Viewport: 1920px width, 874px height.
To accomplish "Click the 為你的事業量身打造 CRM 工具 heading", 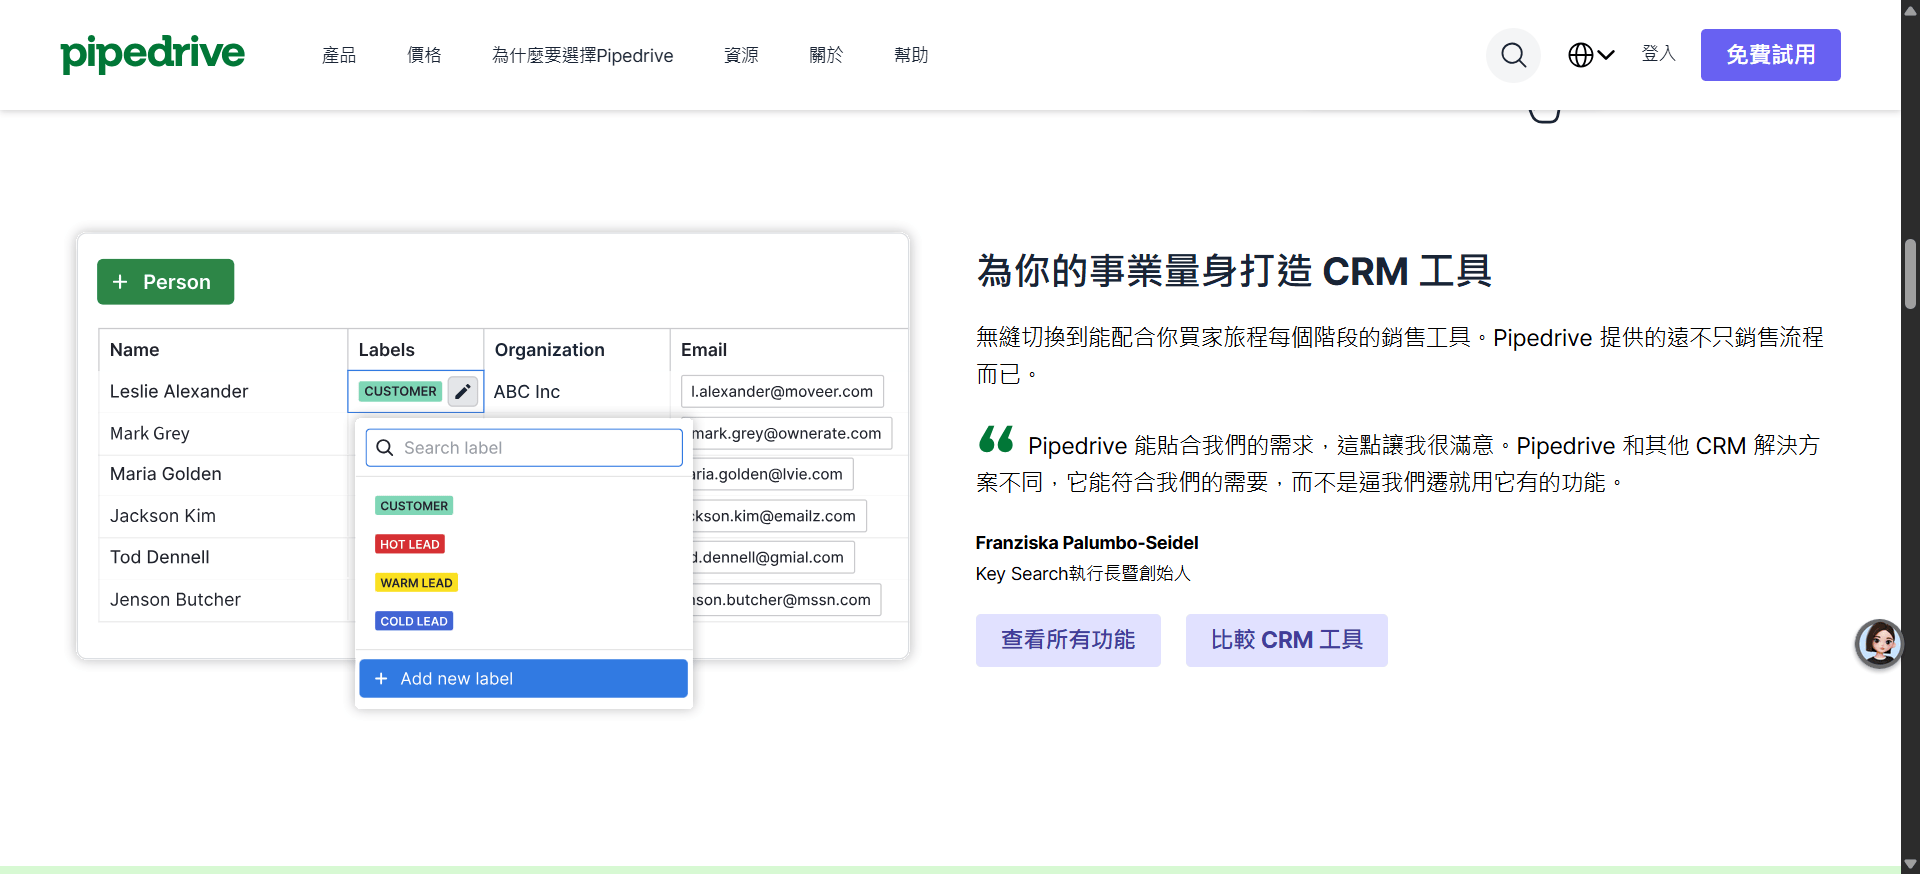I will tap(1234, 271).
